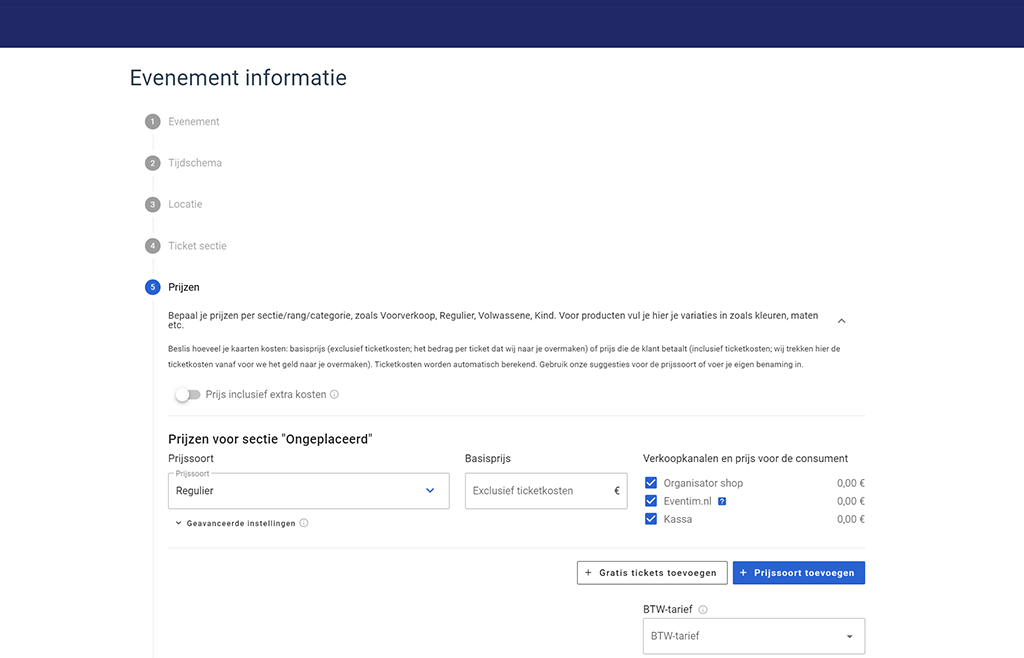Click info icon next to BTW-tarief label
Viewport: 1024px width, 658px height.
pos(703,610)
